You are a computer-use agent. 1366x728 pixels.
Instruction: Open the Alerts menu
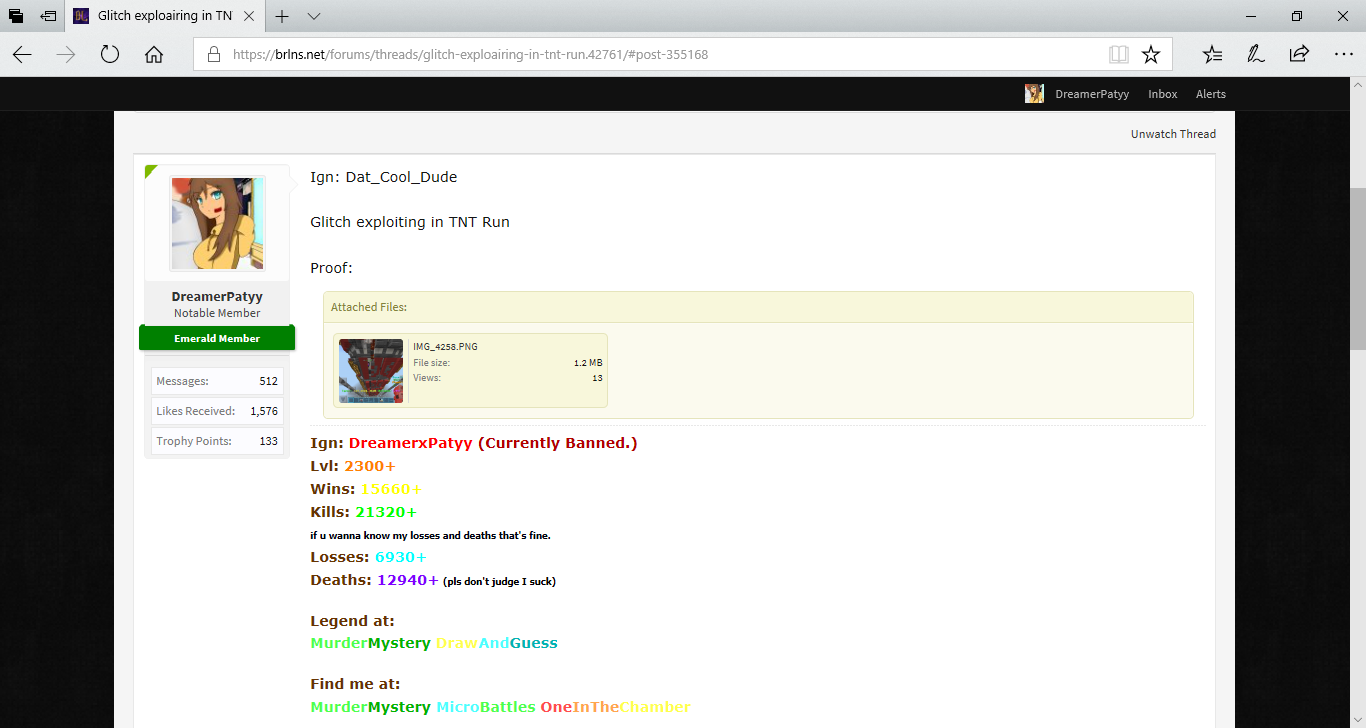coord(1211,94)
